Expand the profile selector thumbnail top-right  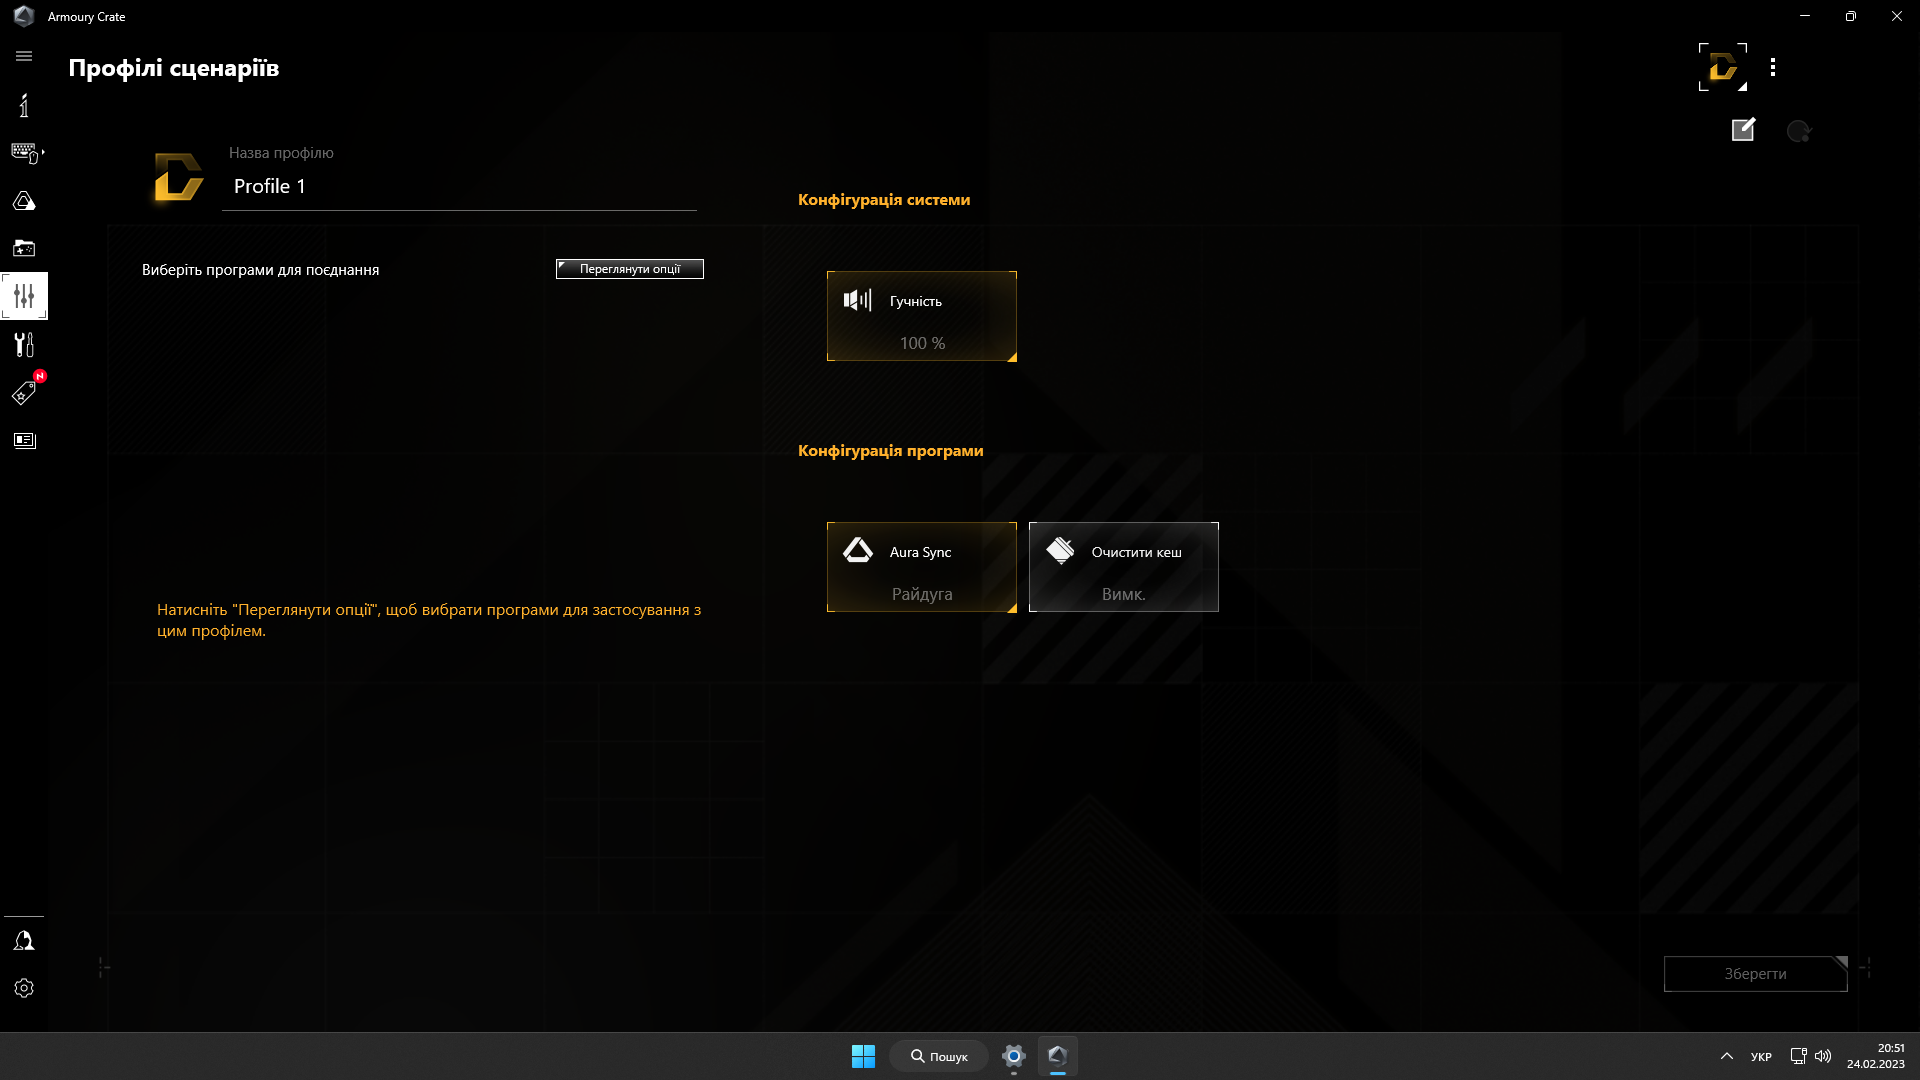[1722, 67]
